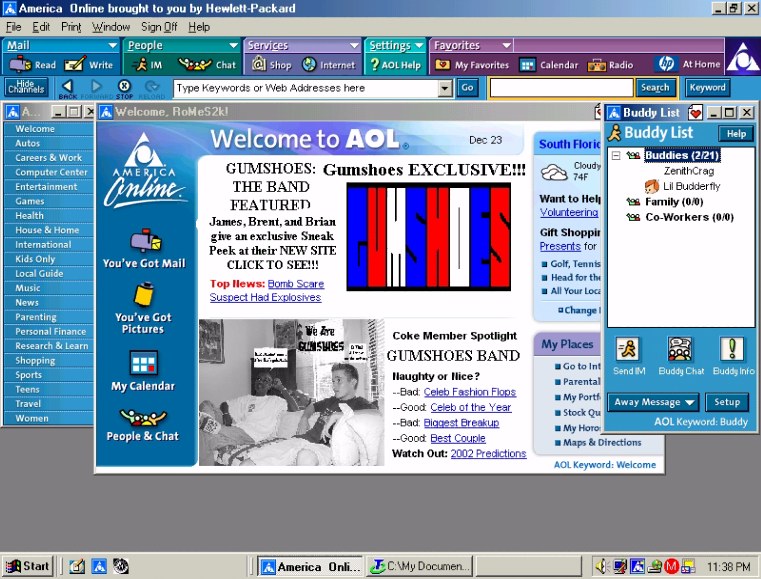
Task: Open Setup in Buddy List
Action: pos(727,402)
